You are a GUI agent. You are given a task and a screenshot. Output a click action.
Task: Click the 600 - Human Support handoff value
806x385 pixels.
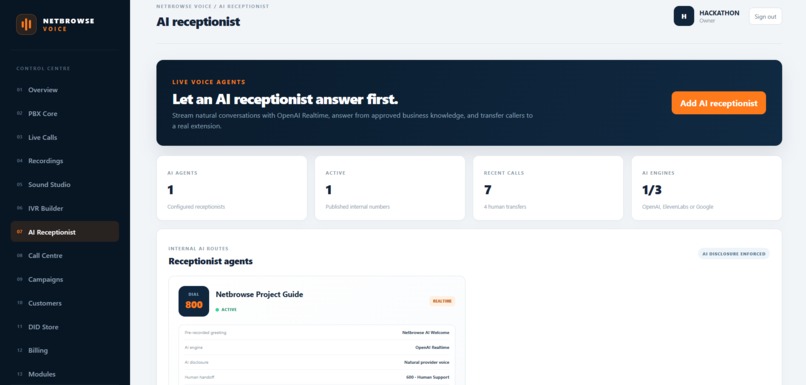point(427,377)
